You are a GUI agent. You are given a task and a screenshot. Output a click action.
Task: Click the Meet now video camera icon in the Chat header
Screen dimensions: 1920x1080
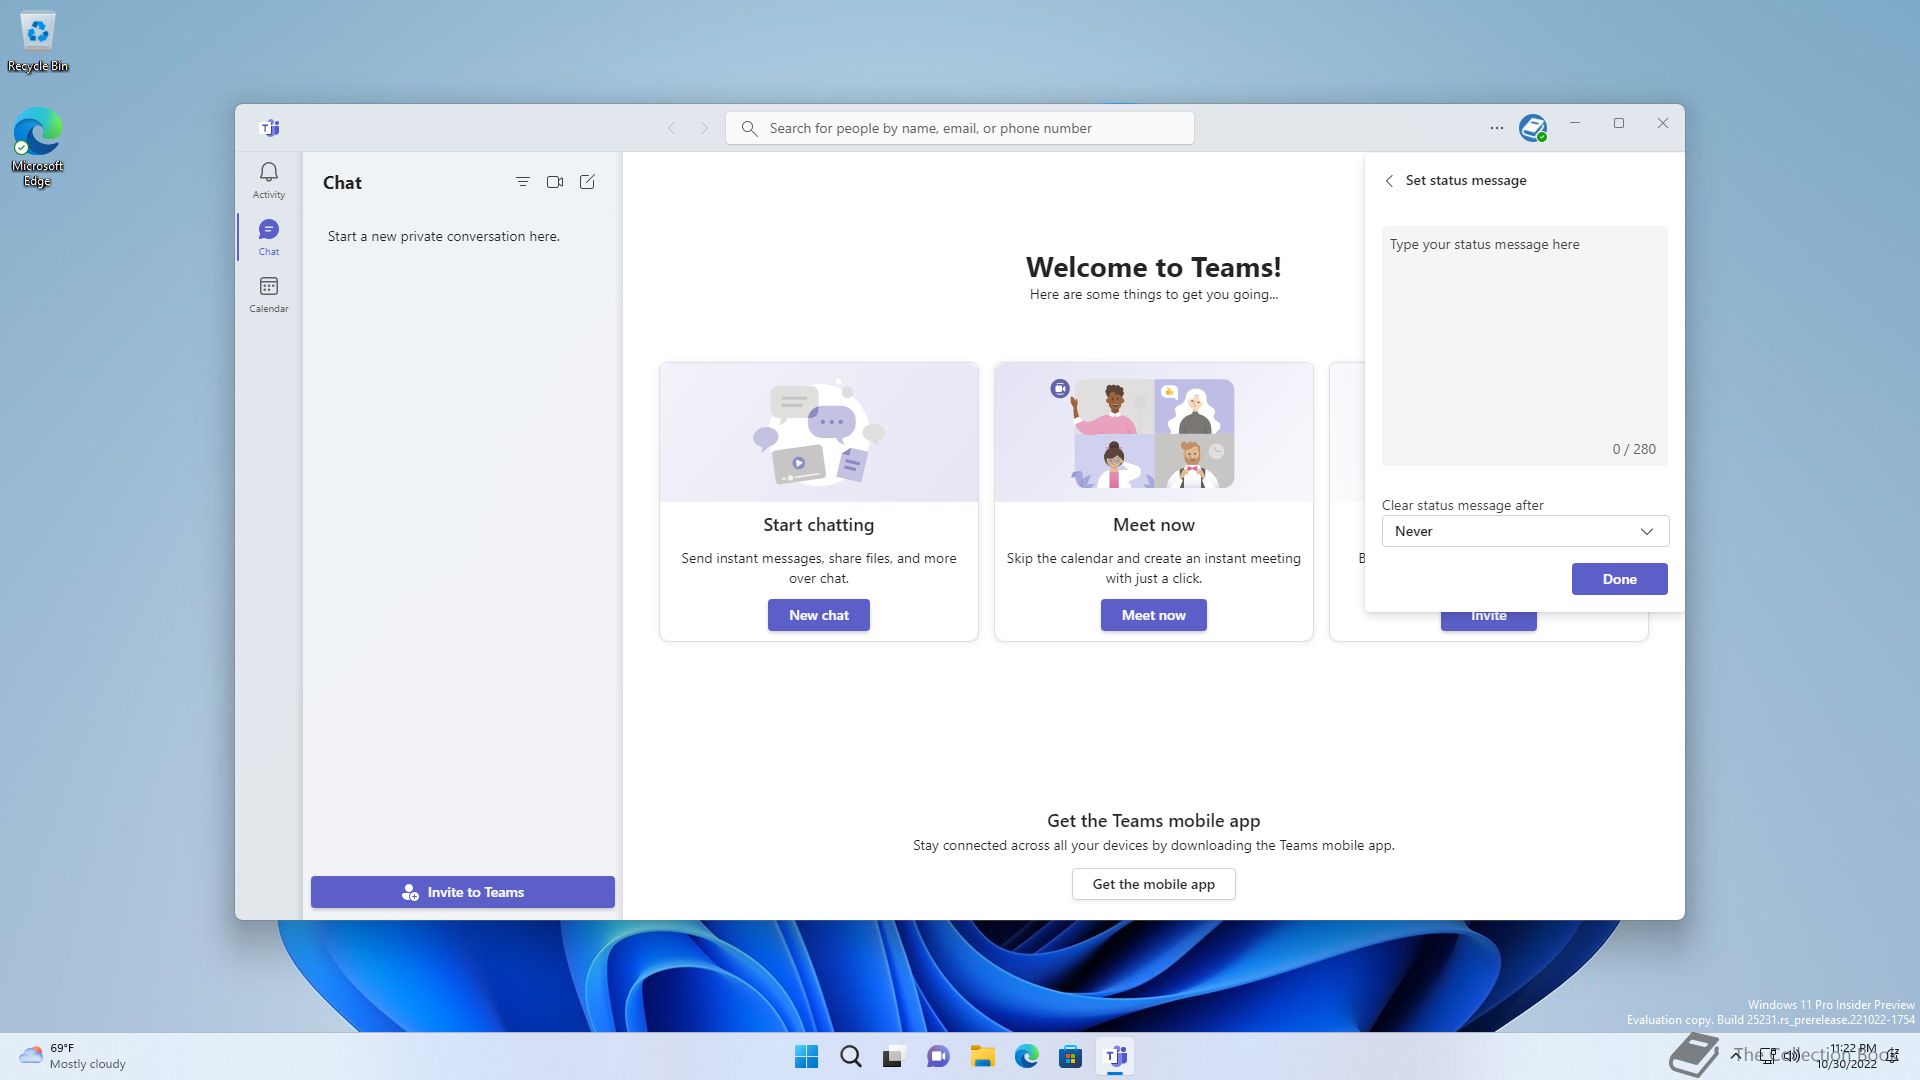click(555, 182)
